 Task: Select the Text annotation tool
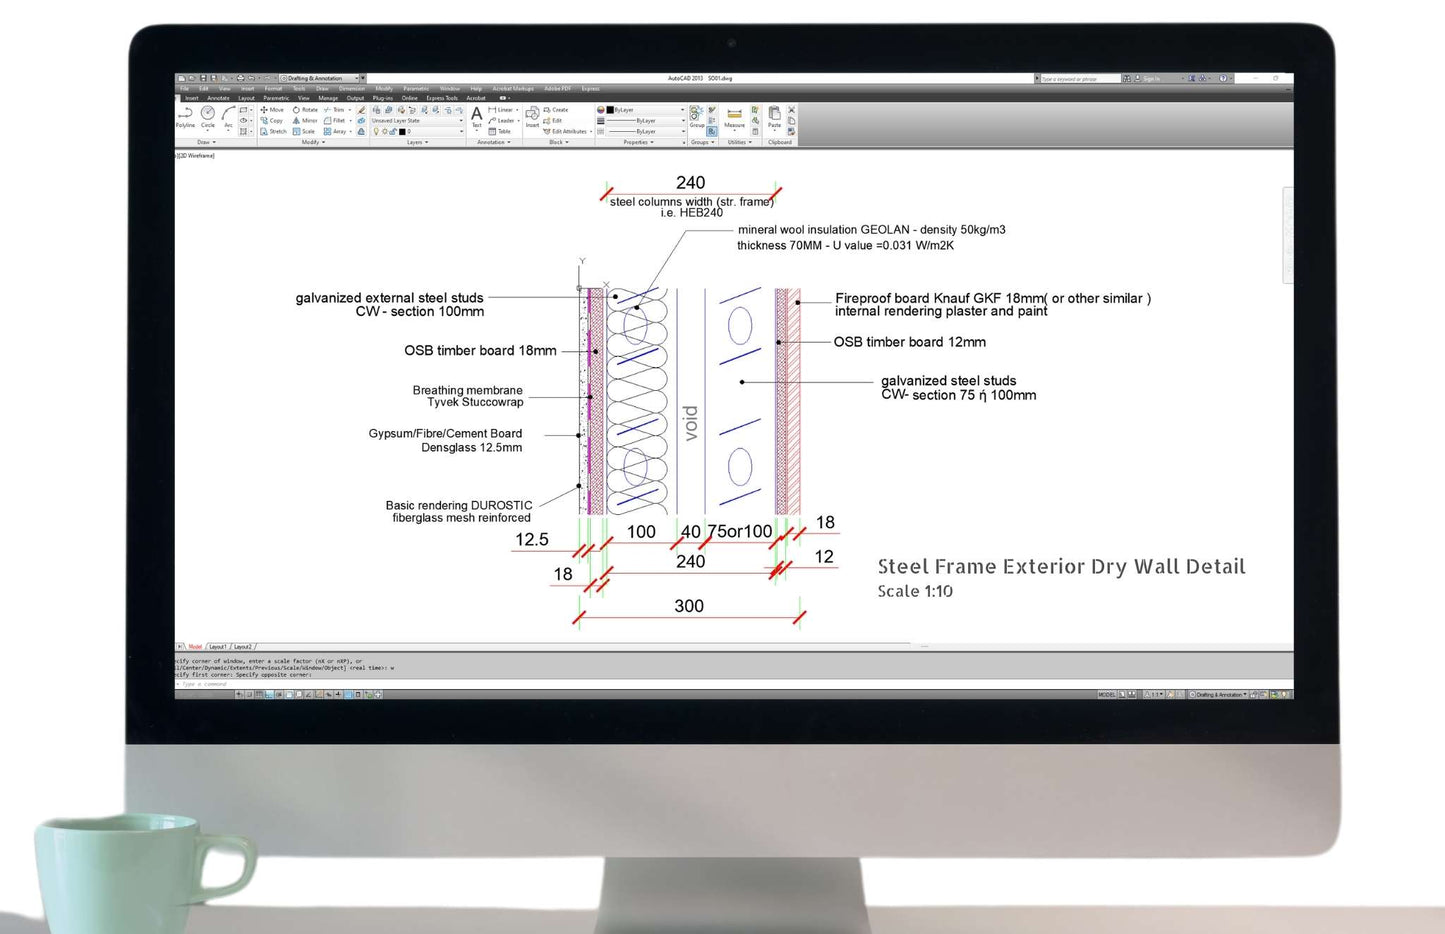point(476,117)
